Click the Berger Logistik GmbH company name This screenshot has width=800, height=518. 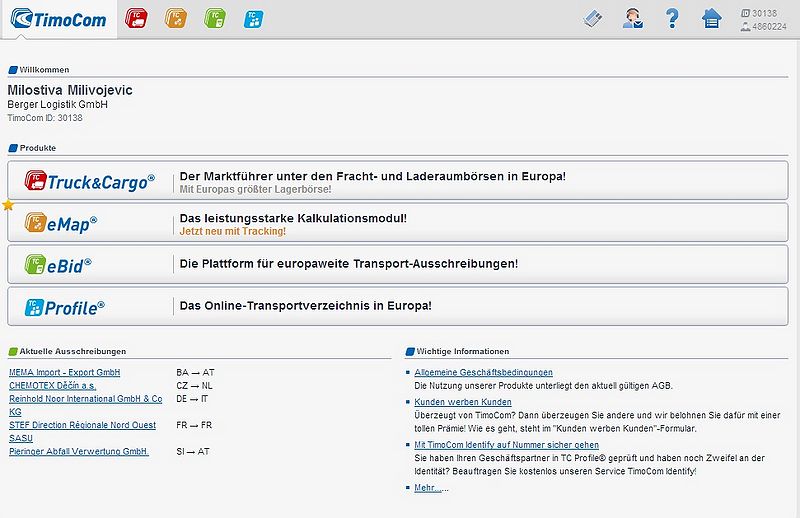57,105
